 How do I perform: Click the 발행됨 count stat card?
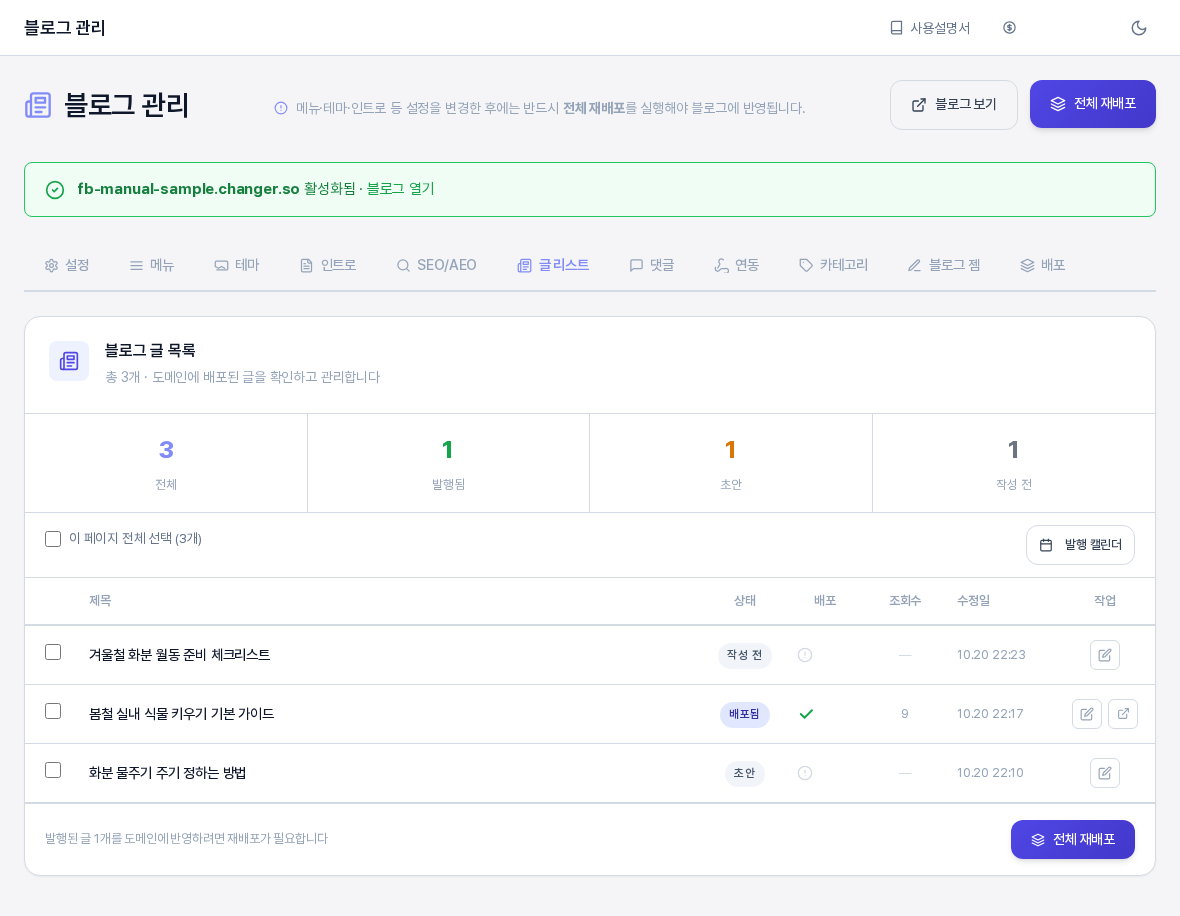[449, 463]
